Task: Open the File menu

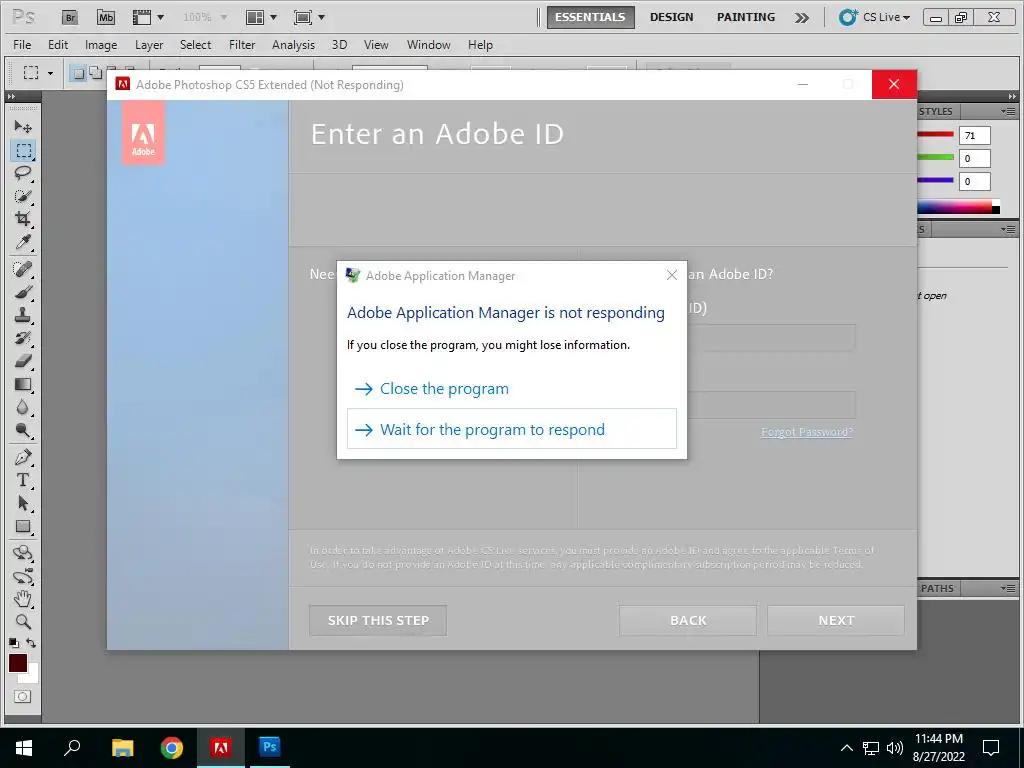Action: click(x=22, y=45)
